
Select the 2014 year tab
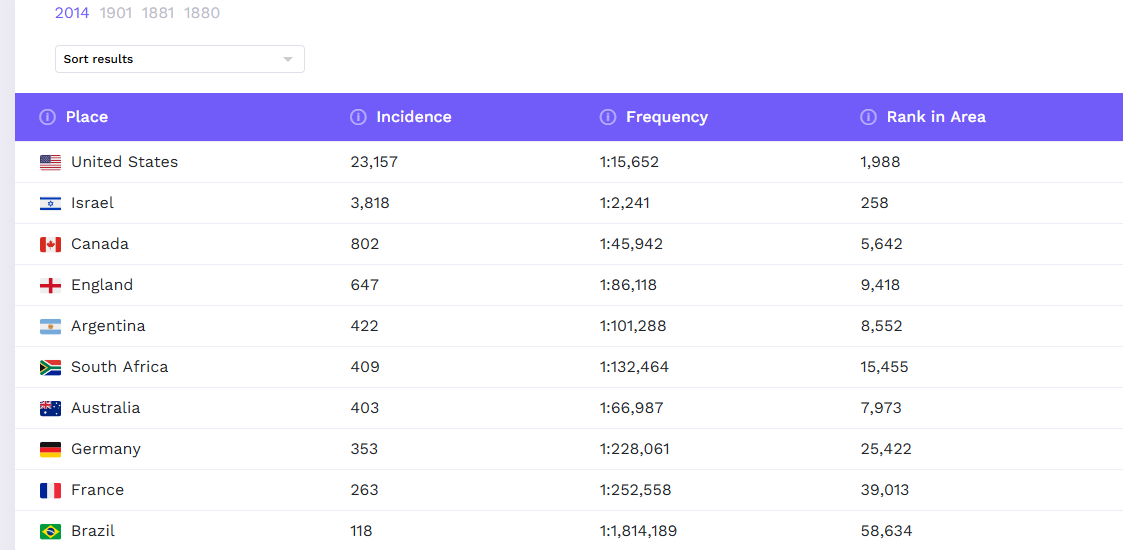coord(72,13)
